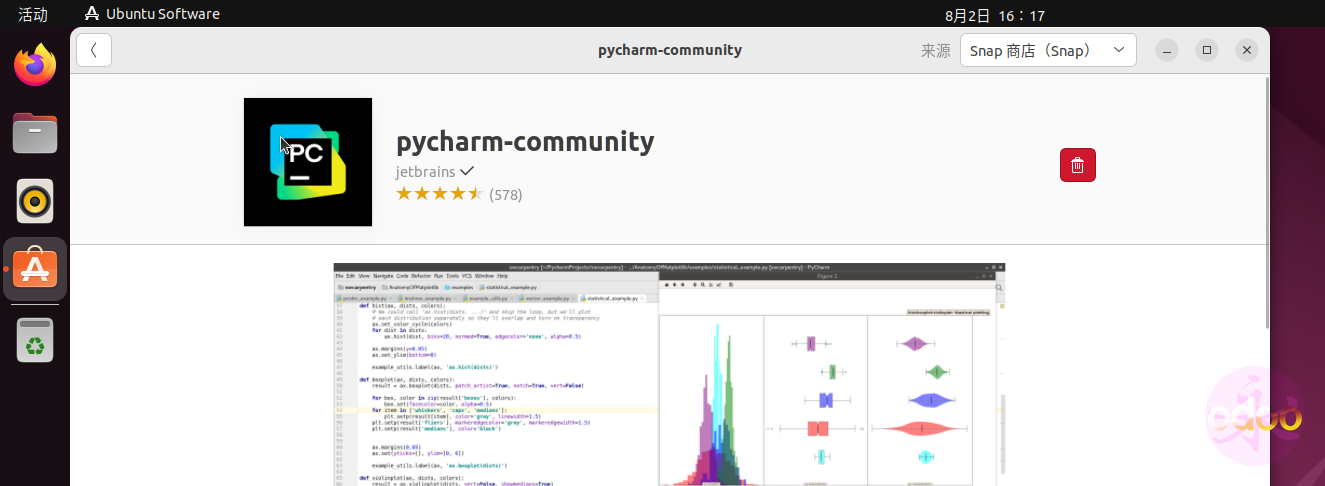Open Rhythmbox speaker icon in dock
The width and height of the screenshot is (1325, 486).
35,201
